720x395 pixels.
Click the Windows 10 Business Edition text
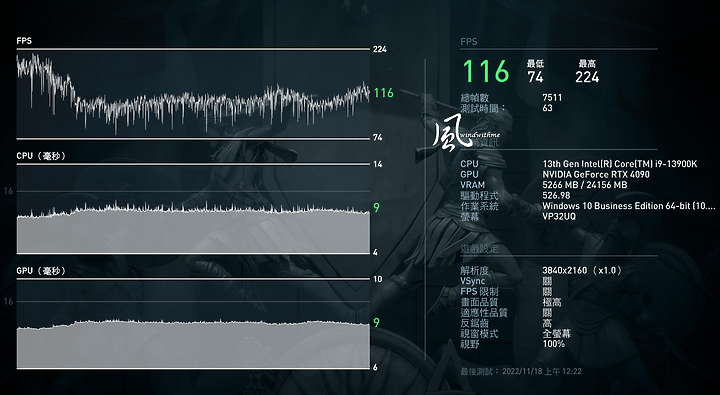point(629,206)
